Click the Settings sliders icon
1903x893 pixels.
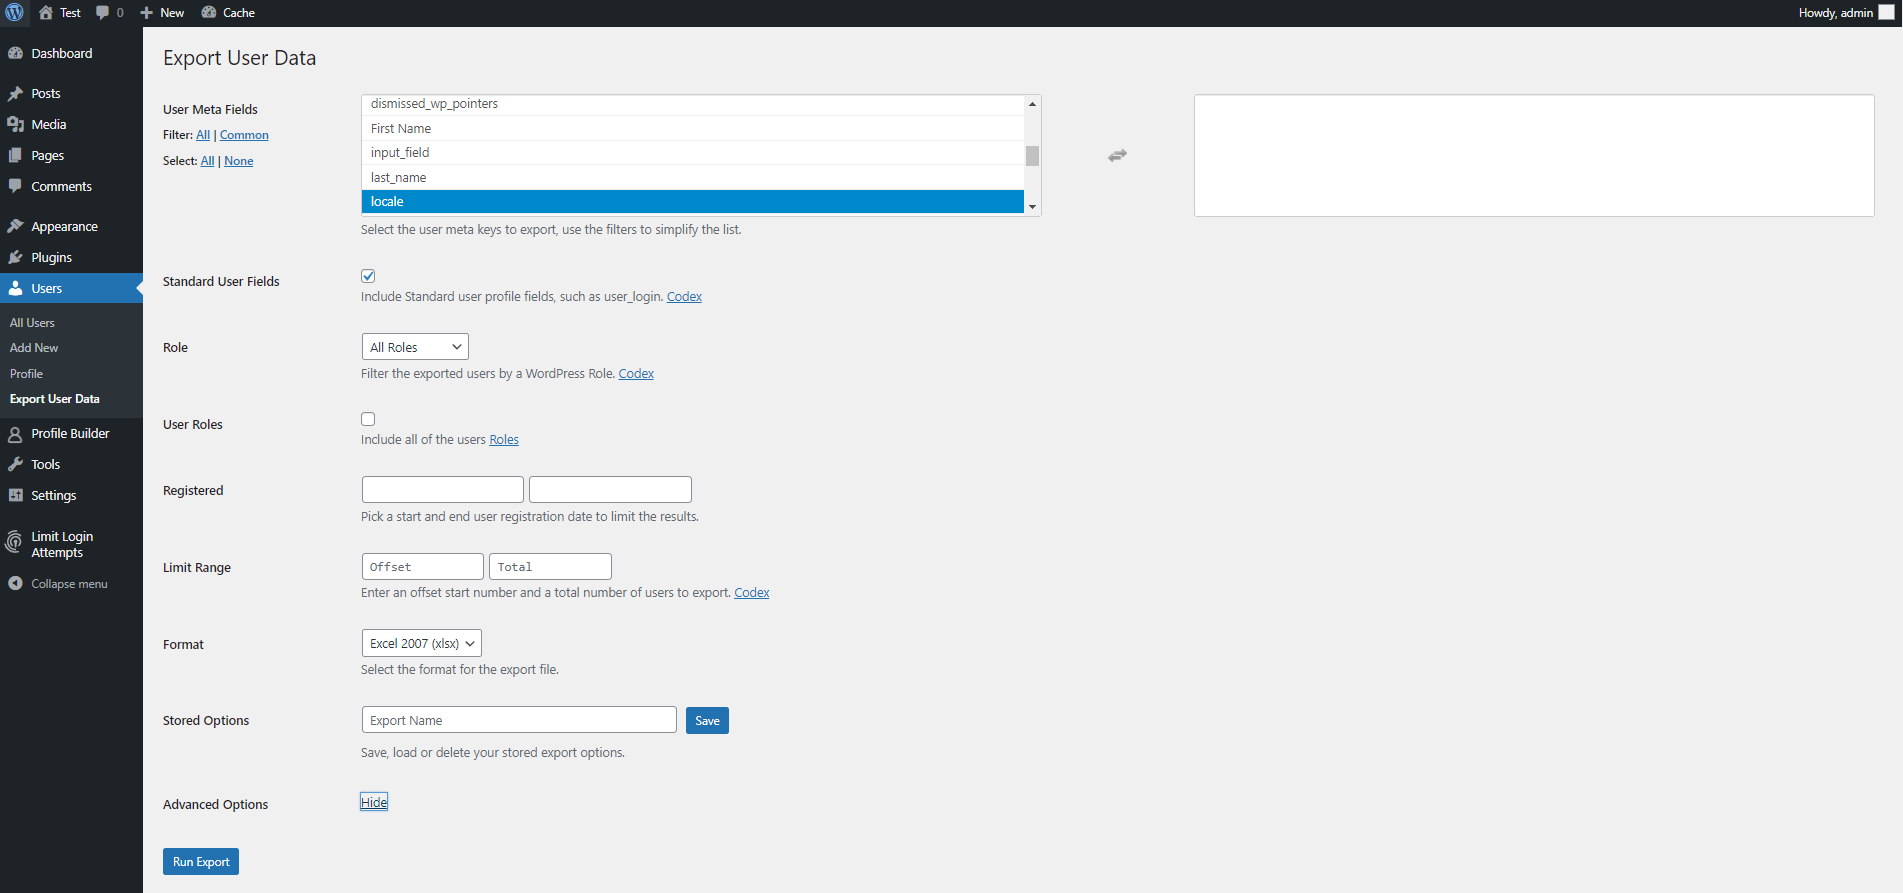point(15,495)
